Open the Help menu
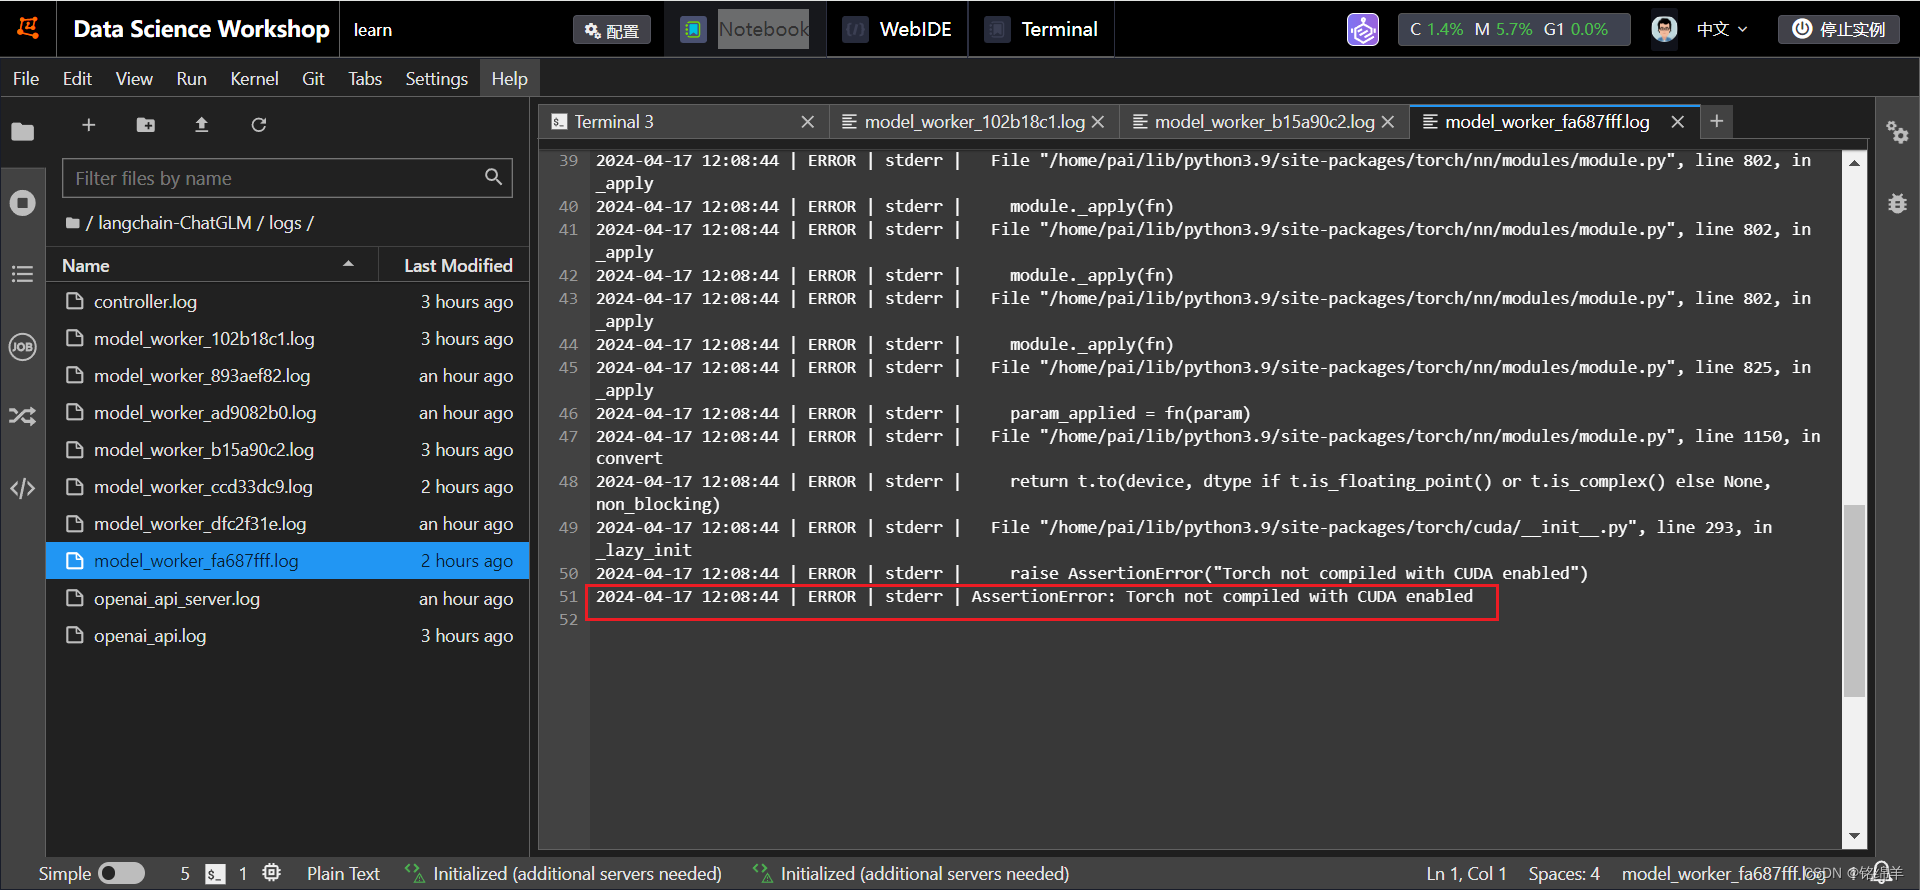 tap(509, 78)
